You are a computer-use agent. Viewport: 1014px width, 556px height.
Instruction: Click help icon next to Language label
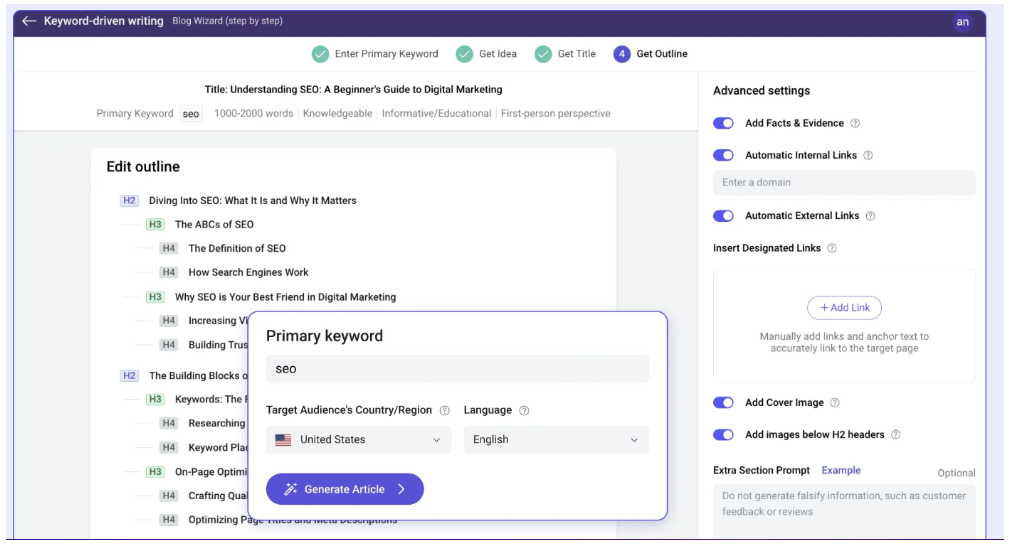[x=525, y=411]
